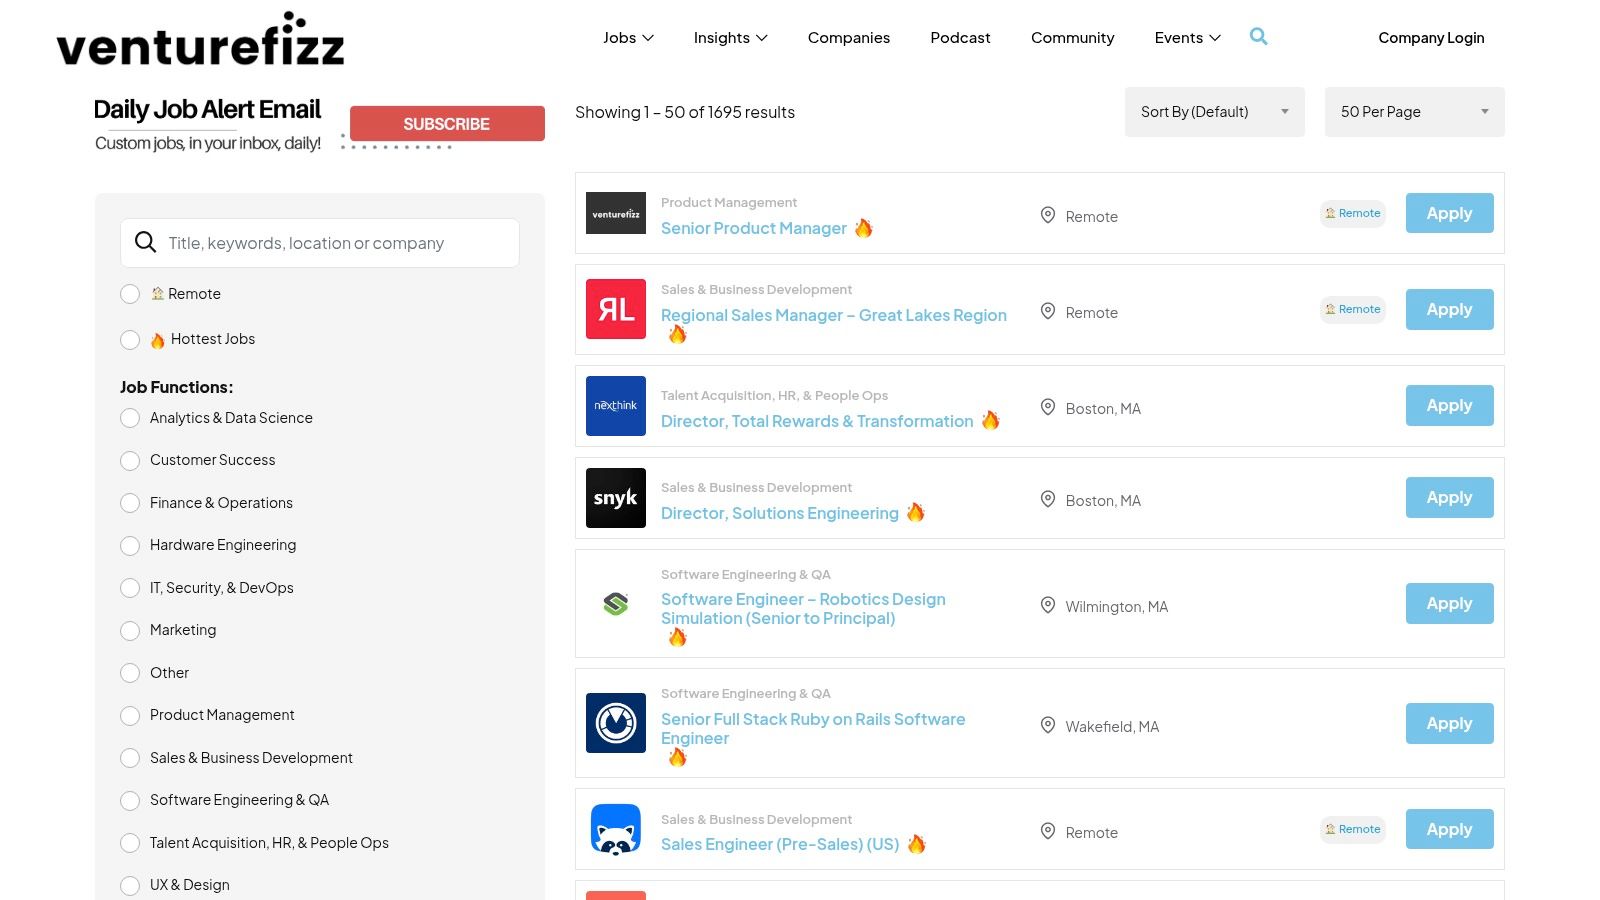Apply to Senior Product Manager
Screen dimensions: 1600x900
1450,213
